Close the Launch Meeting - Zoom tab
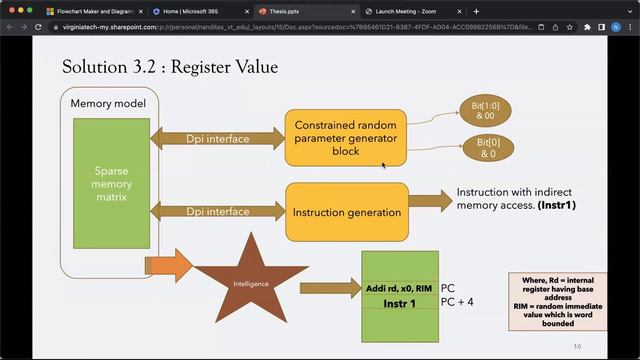Screen dimensions: 640x360 pyautogui.click(x=459, y=11)
